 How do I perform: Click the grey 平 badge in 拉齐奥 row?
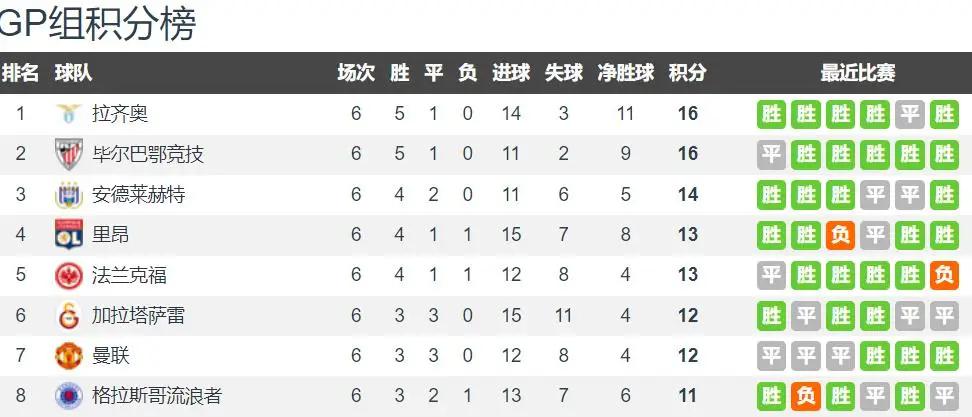[909, 114]
